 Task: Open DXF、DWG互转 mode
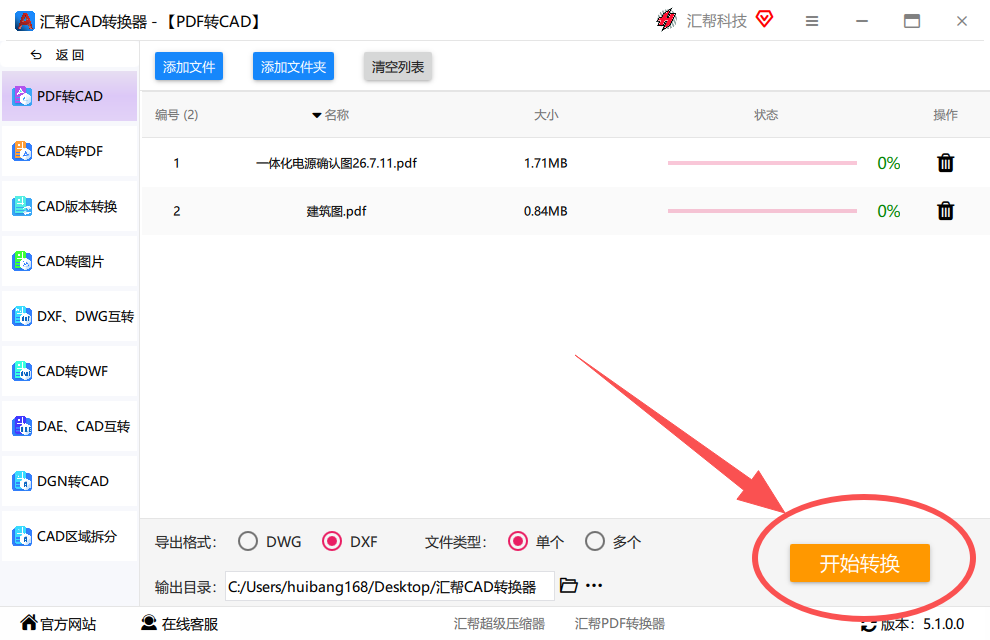pos(69,316)
